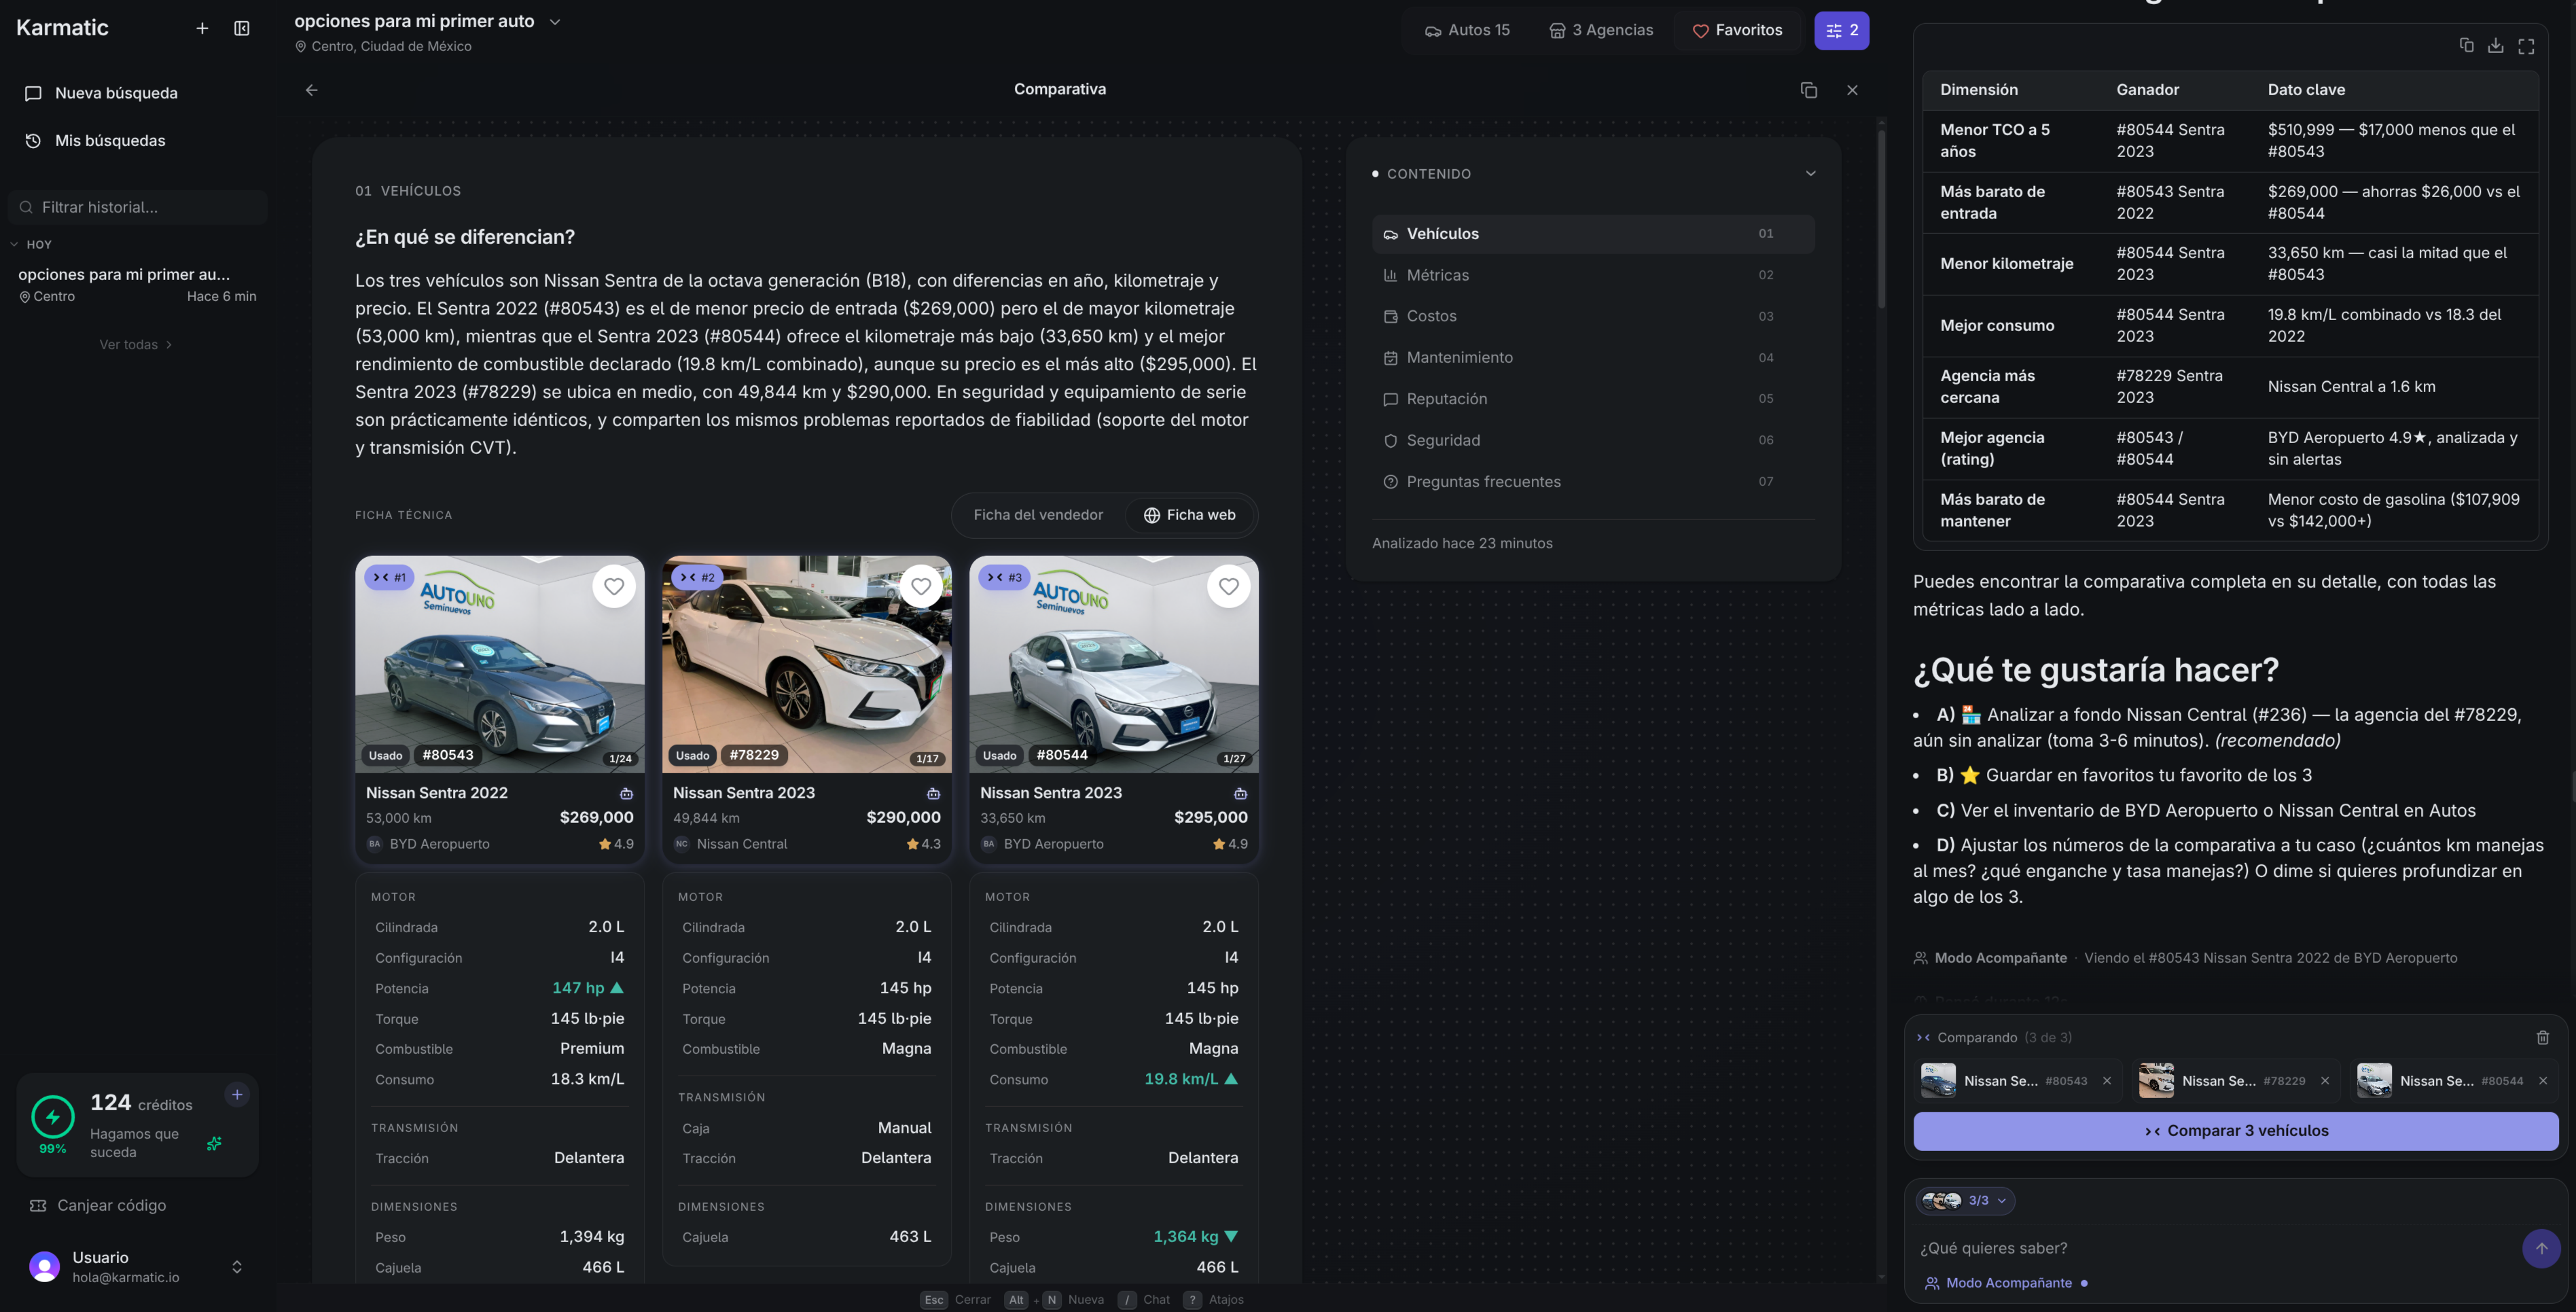Open the user avatar for hola@karmatic.io
The height and width of the screenshot is (1312, 2576).
tap(45, 1267)
